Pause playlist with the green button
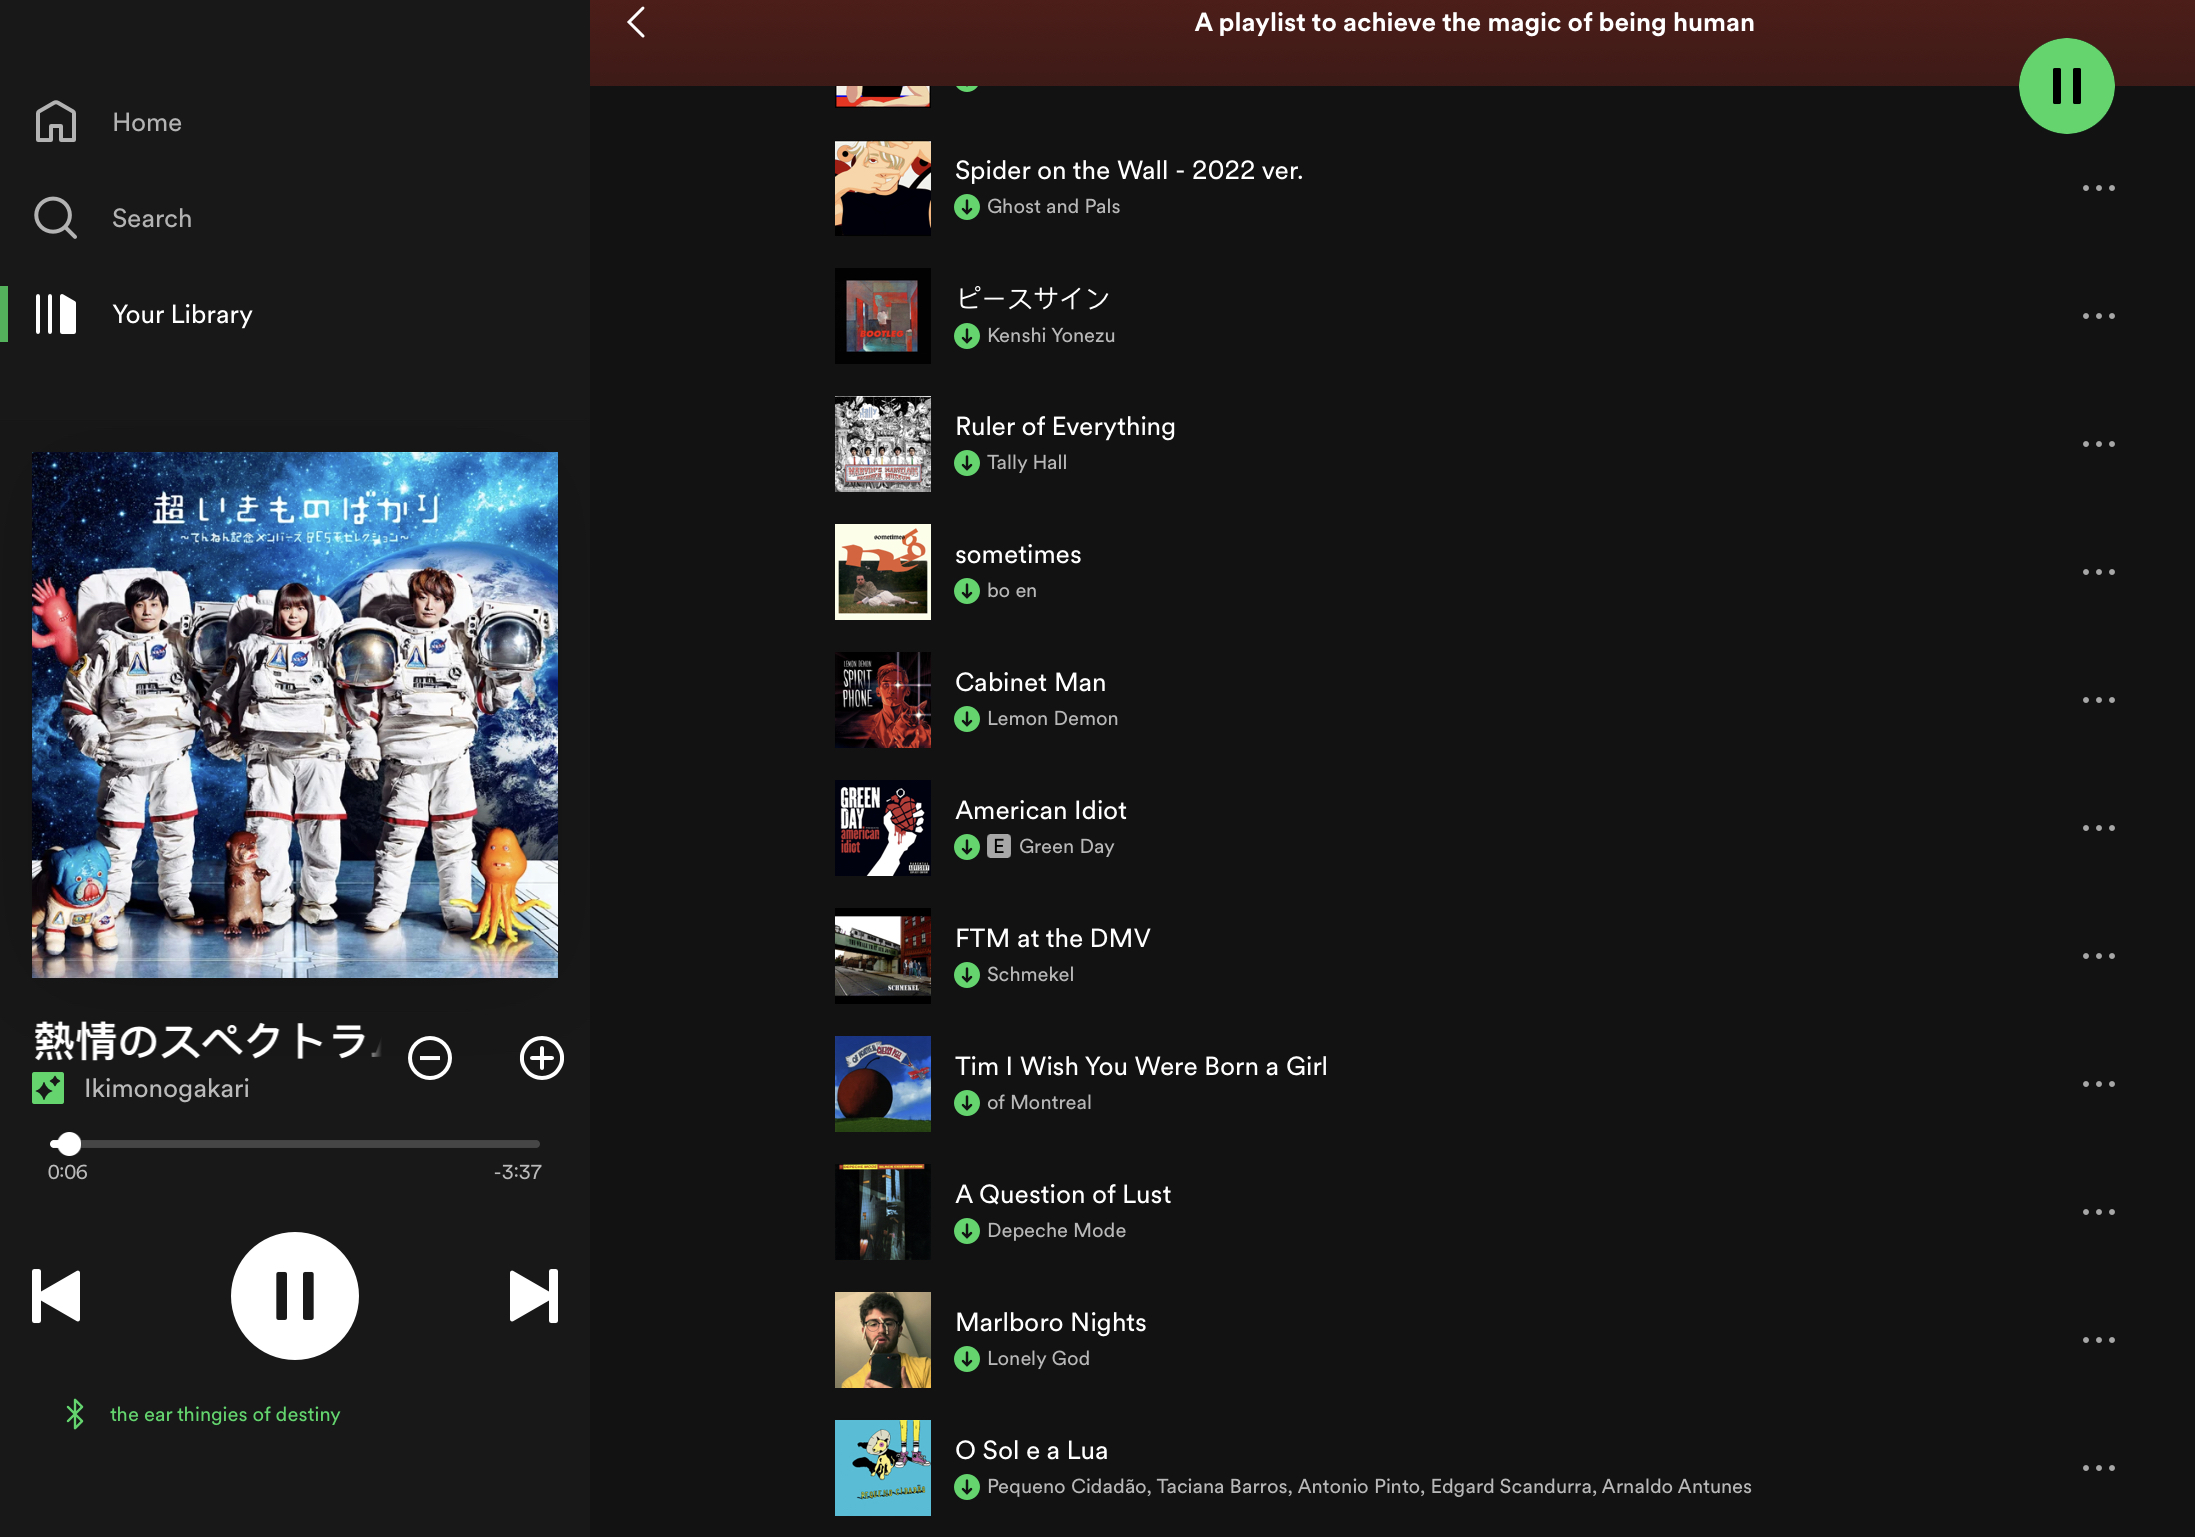 (2065, 86)
